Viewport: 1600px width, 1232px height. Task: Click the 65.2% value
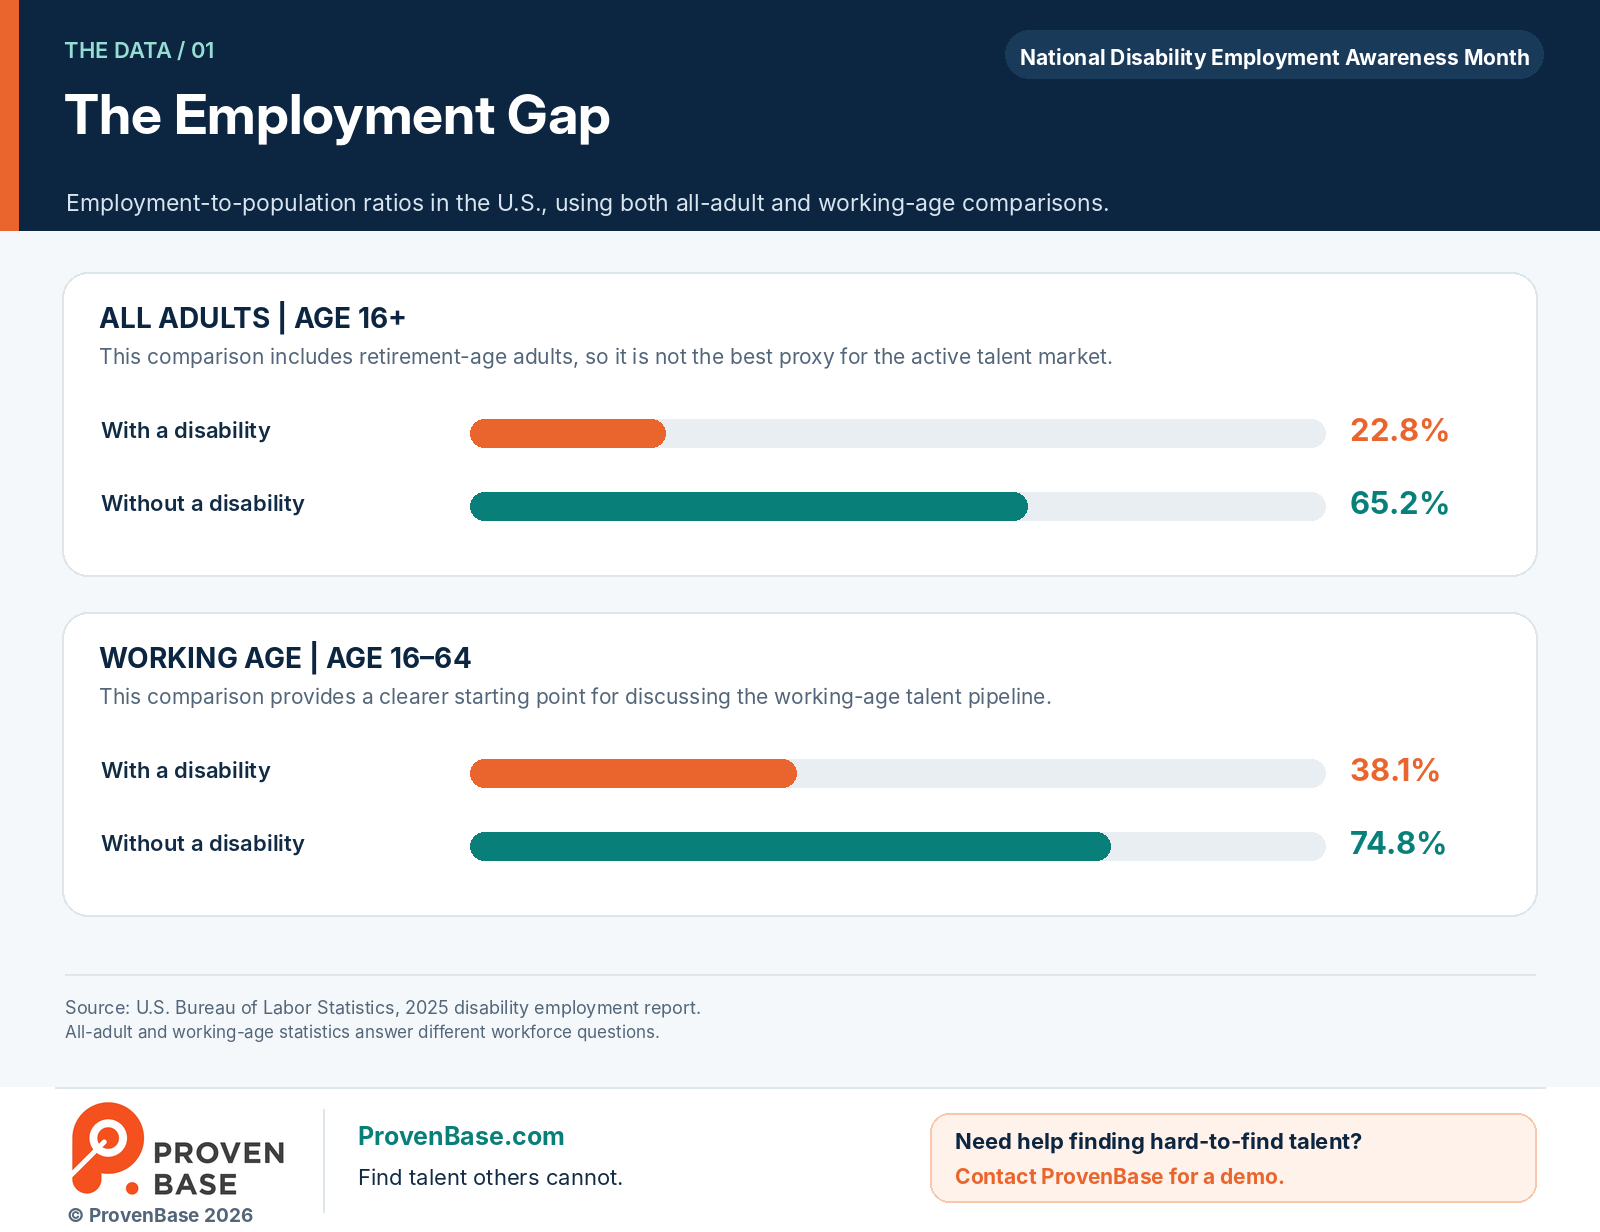coord(1399,503)
